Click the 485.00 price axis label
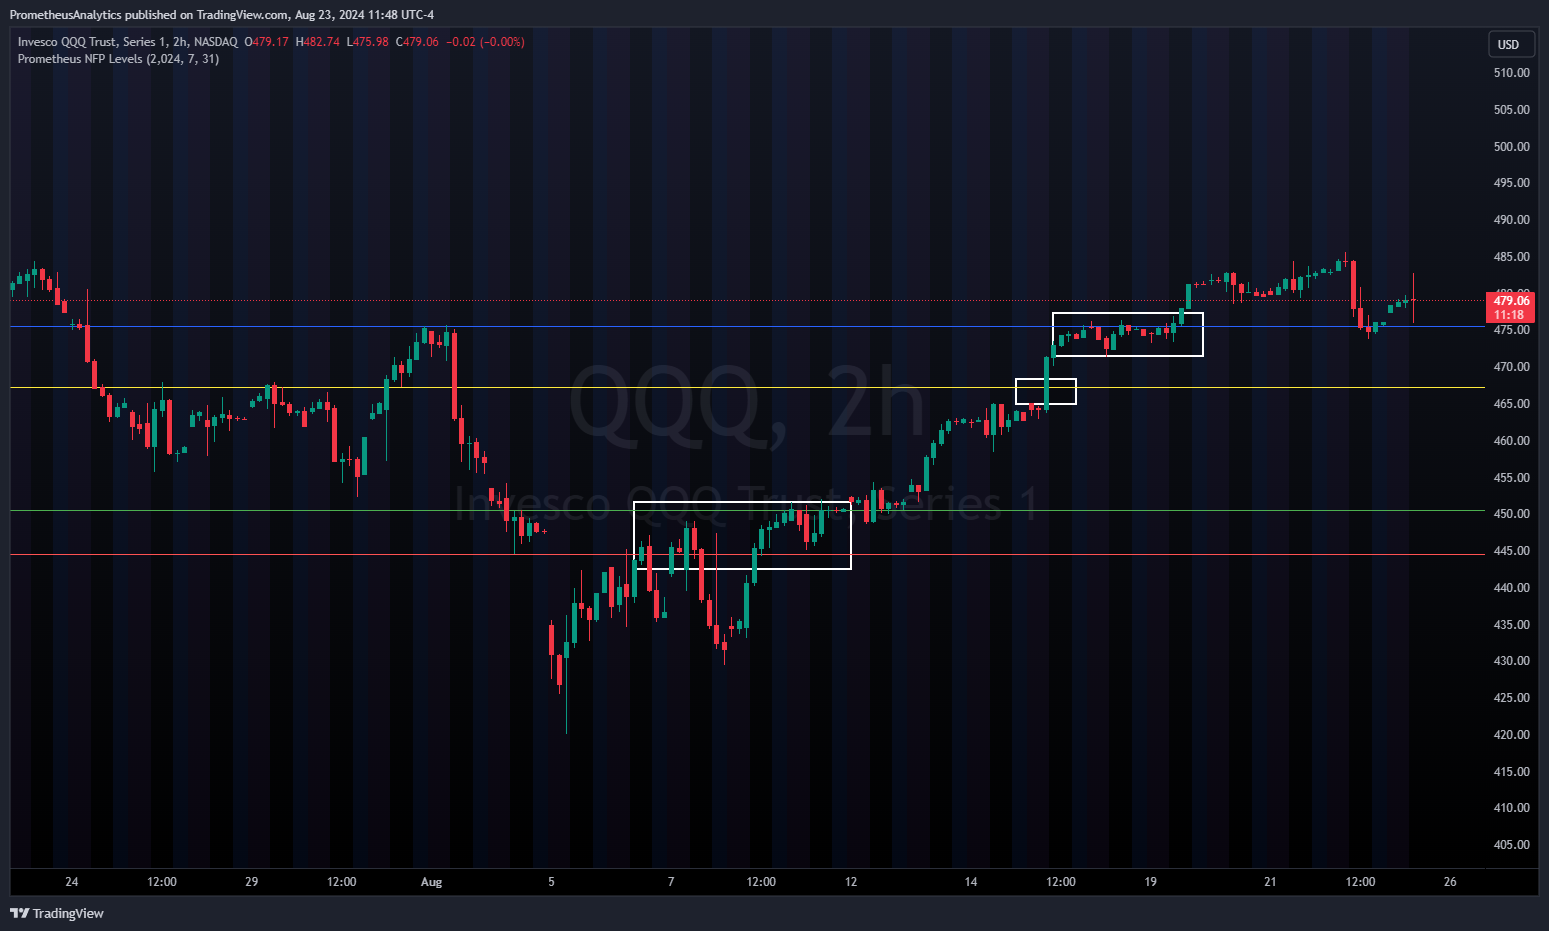This screenshot has width=1549, height=931. point(1511,257)
